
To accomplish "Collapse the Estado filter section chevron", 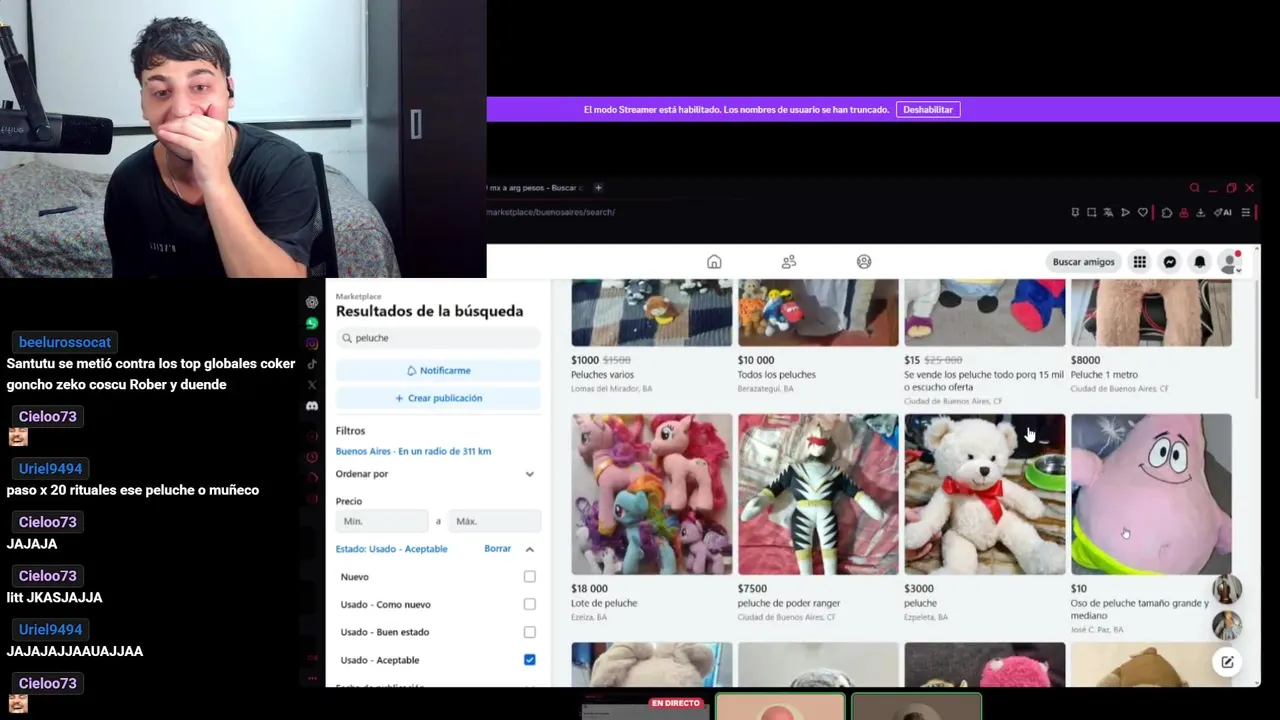I will tap(530, 549).
